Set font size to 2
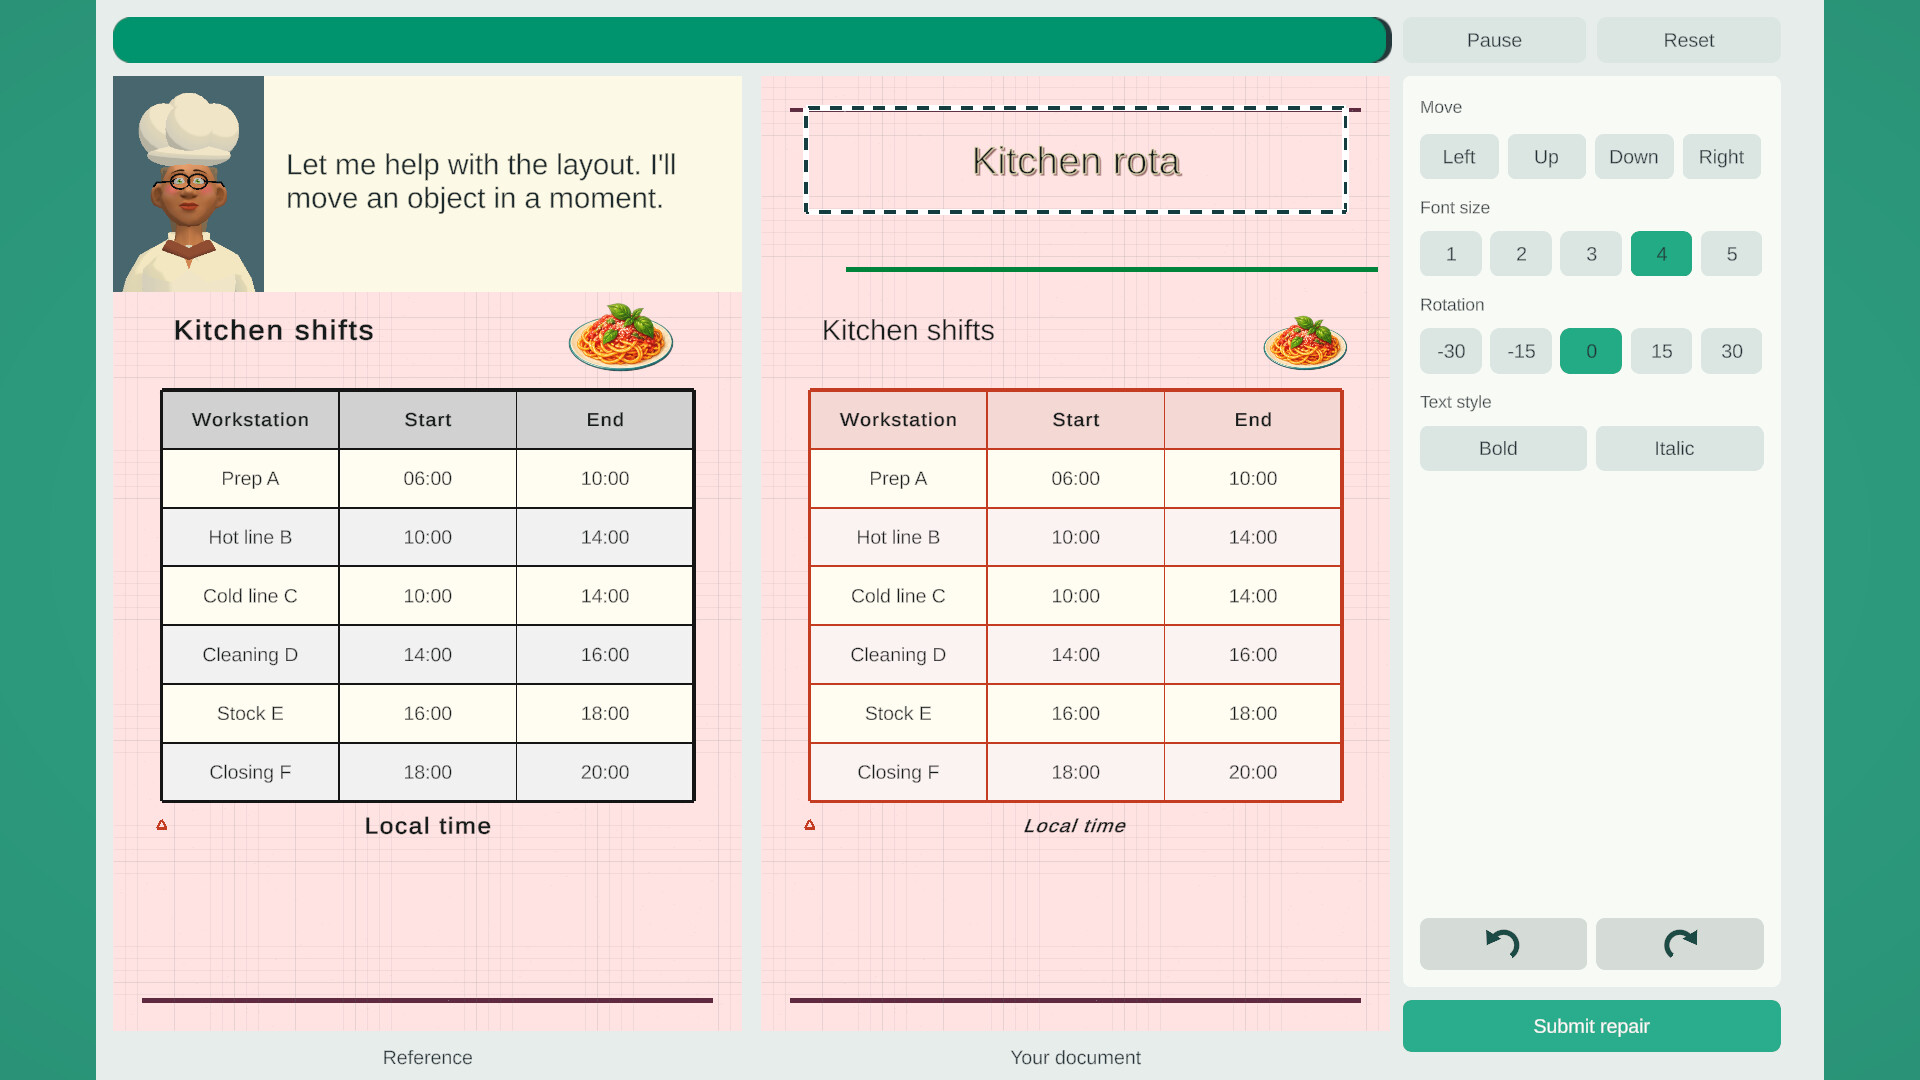This screenshot has width=1920, height=1080. coord(1521,254)
